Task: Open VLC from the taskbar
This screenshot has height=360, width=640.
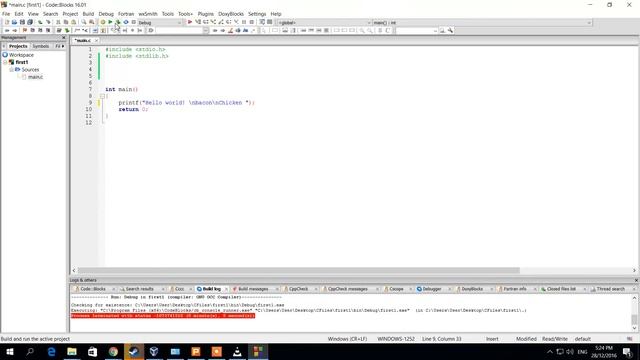Action: click(237, 351)
